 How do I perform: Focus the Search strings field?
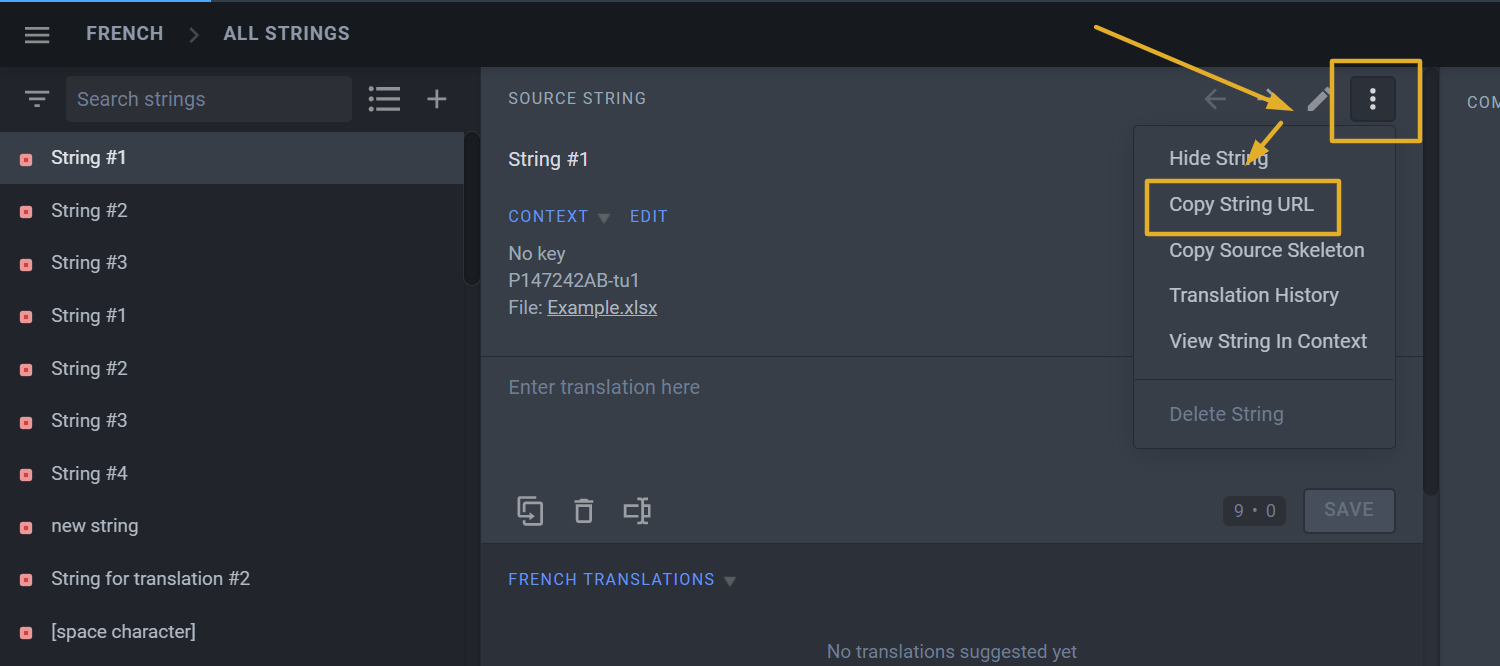tap(209, 99)
